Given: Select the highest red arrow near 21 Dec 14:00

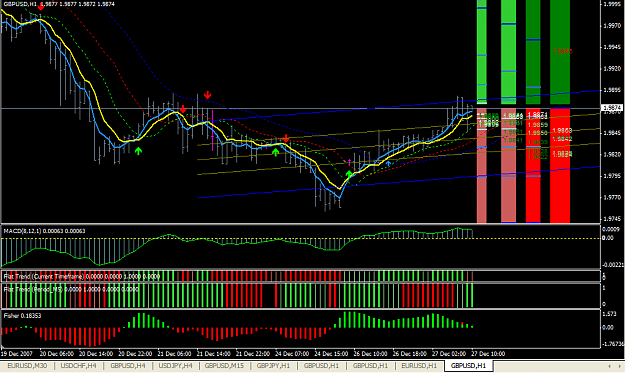Looking at the screenshot, I should 207,95.
